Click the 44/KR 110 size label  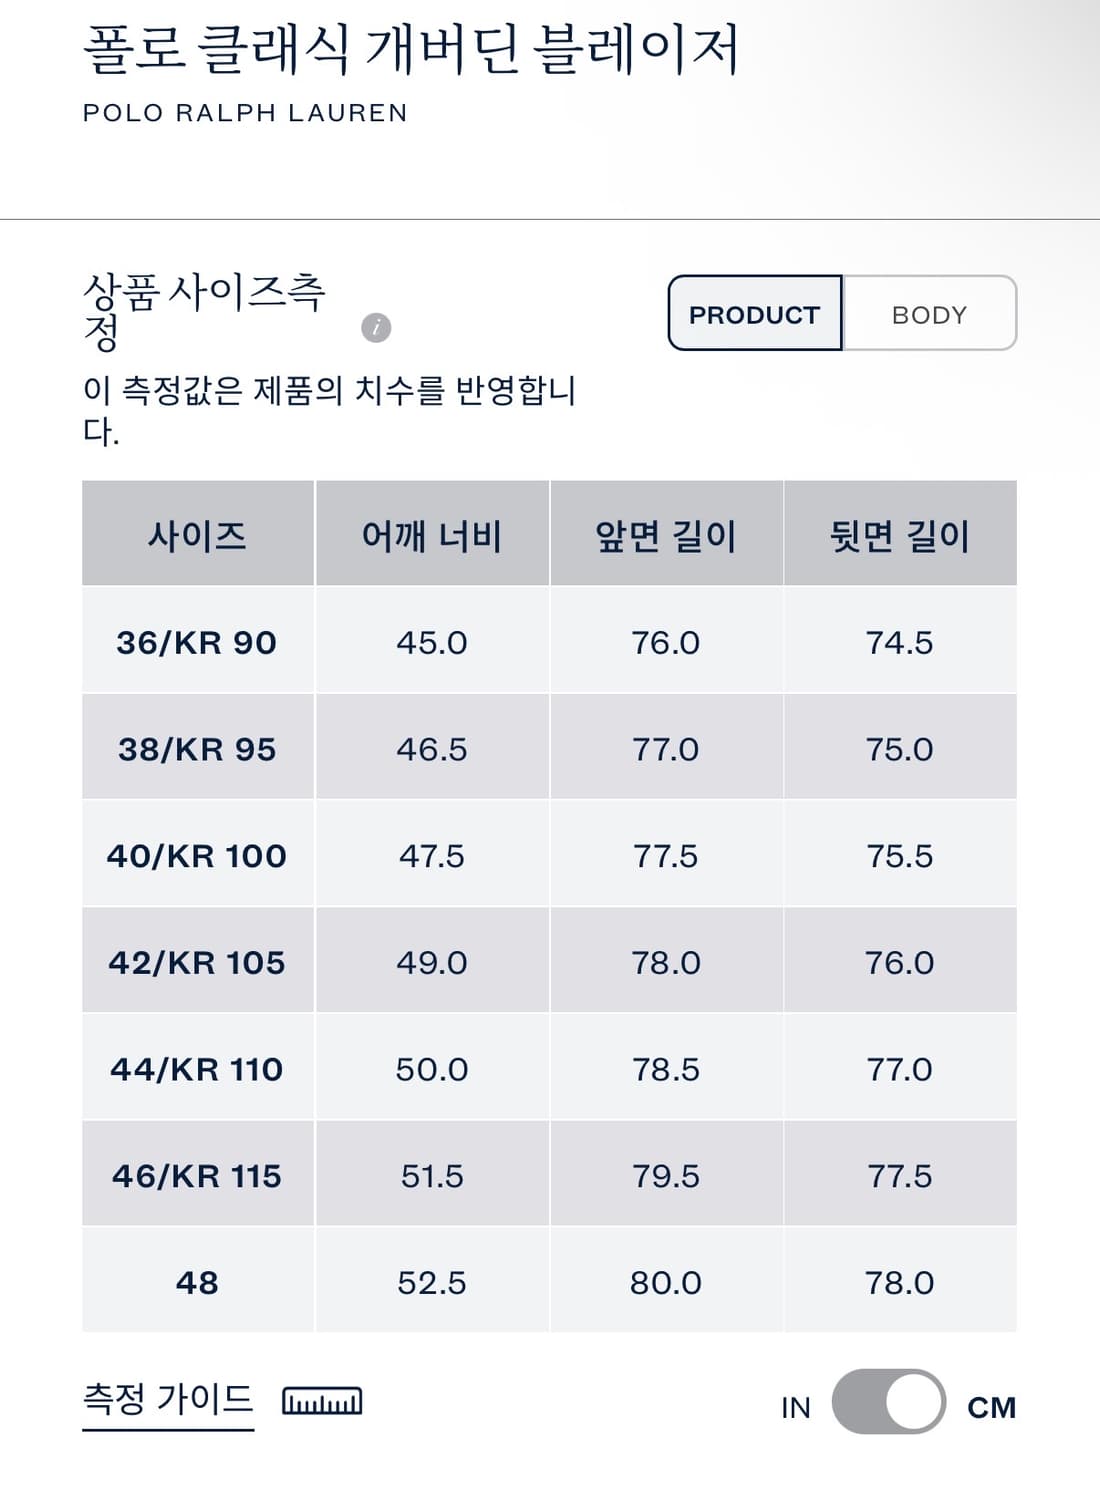point(198,1067)
